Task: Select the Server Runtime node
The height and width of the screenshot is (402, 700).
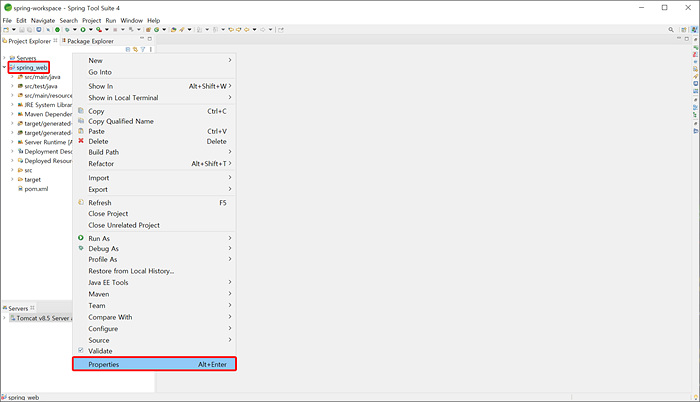Action: tap(45, 142)
